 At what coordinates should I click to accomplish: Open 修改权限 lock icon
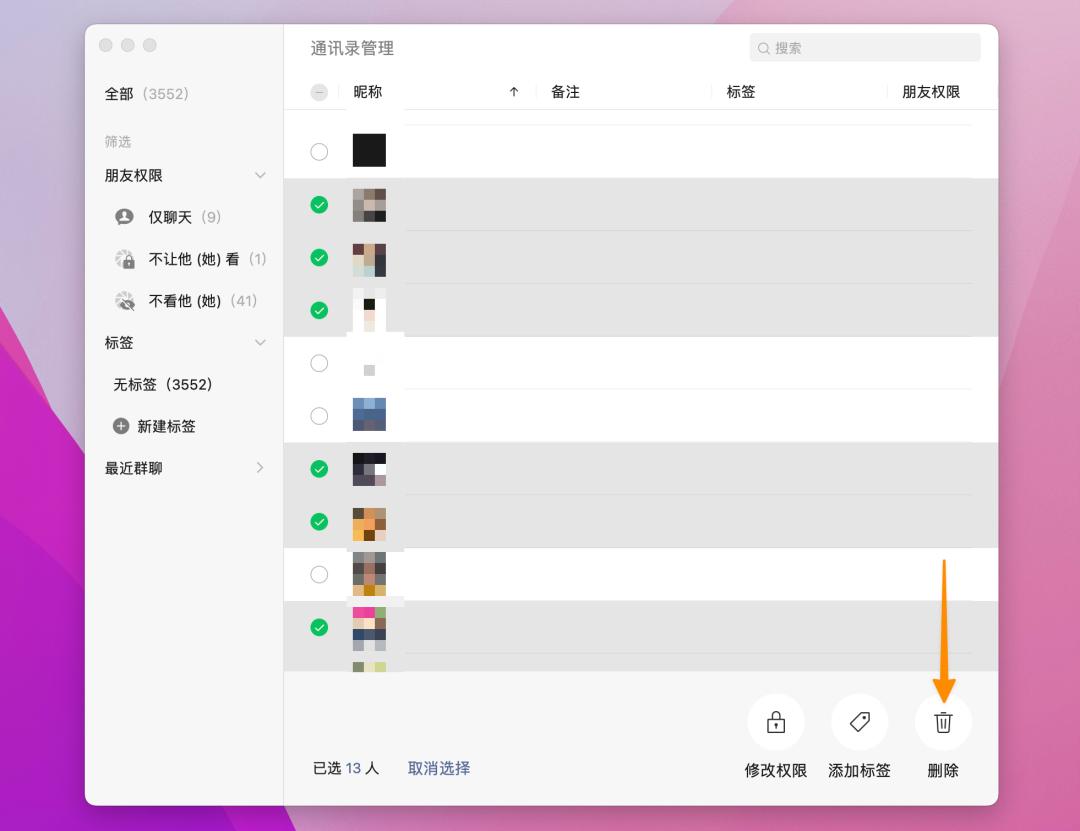(776, 721)
